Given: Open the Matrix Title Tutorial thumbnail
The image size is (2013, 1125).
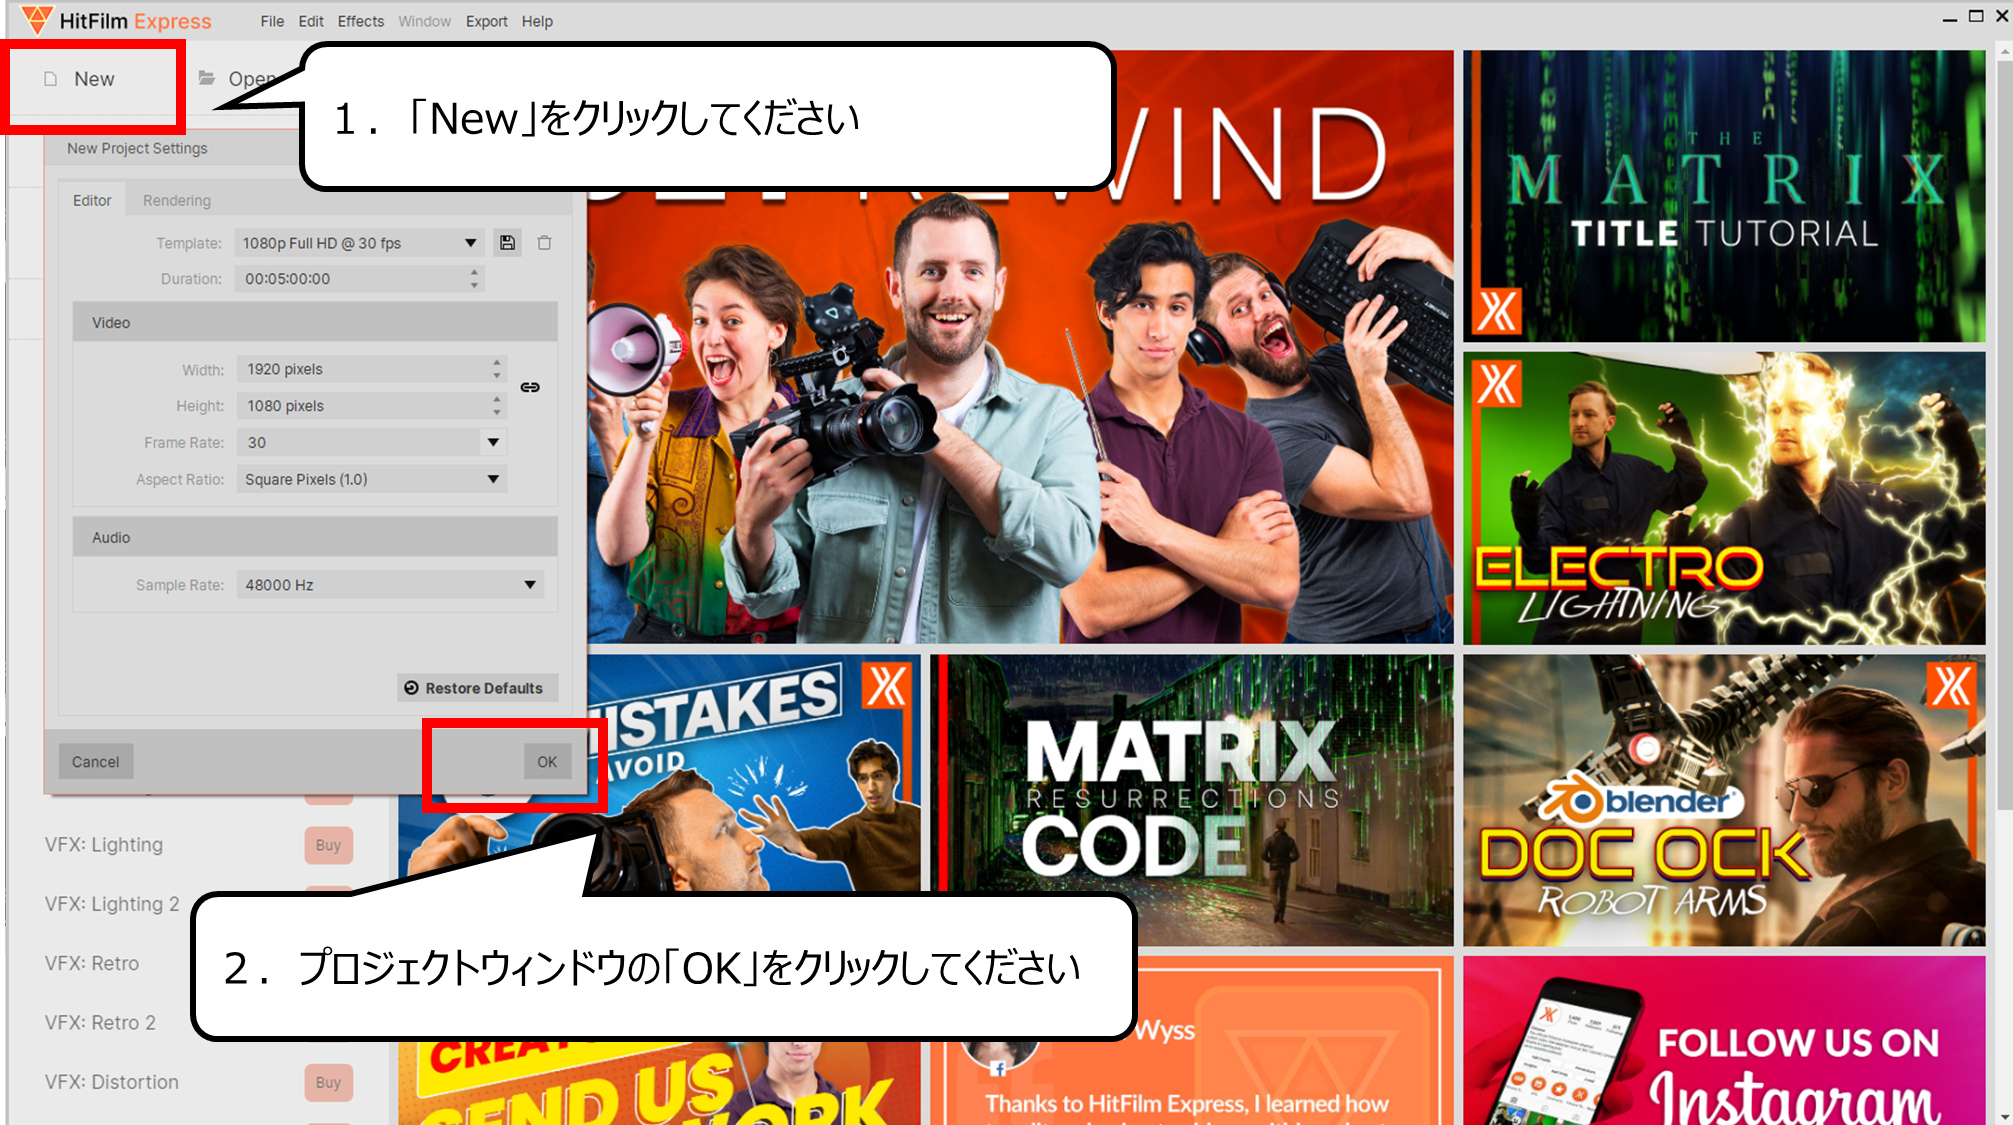Looking at the screenshot, I should (1724, 196).
